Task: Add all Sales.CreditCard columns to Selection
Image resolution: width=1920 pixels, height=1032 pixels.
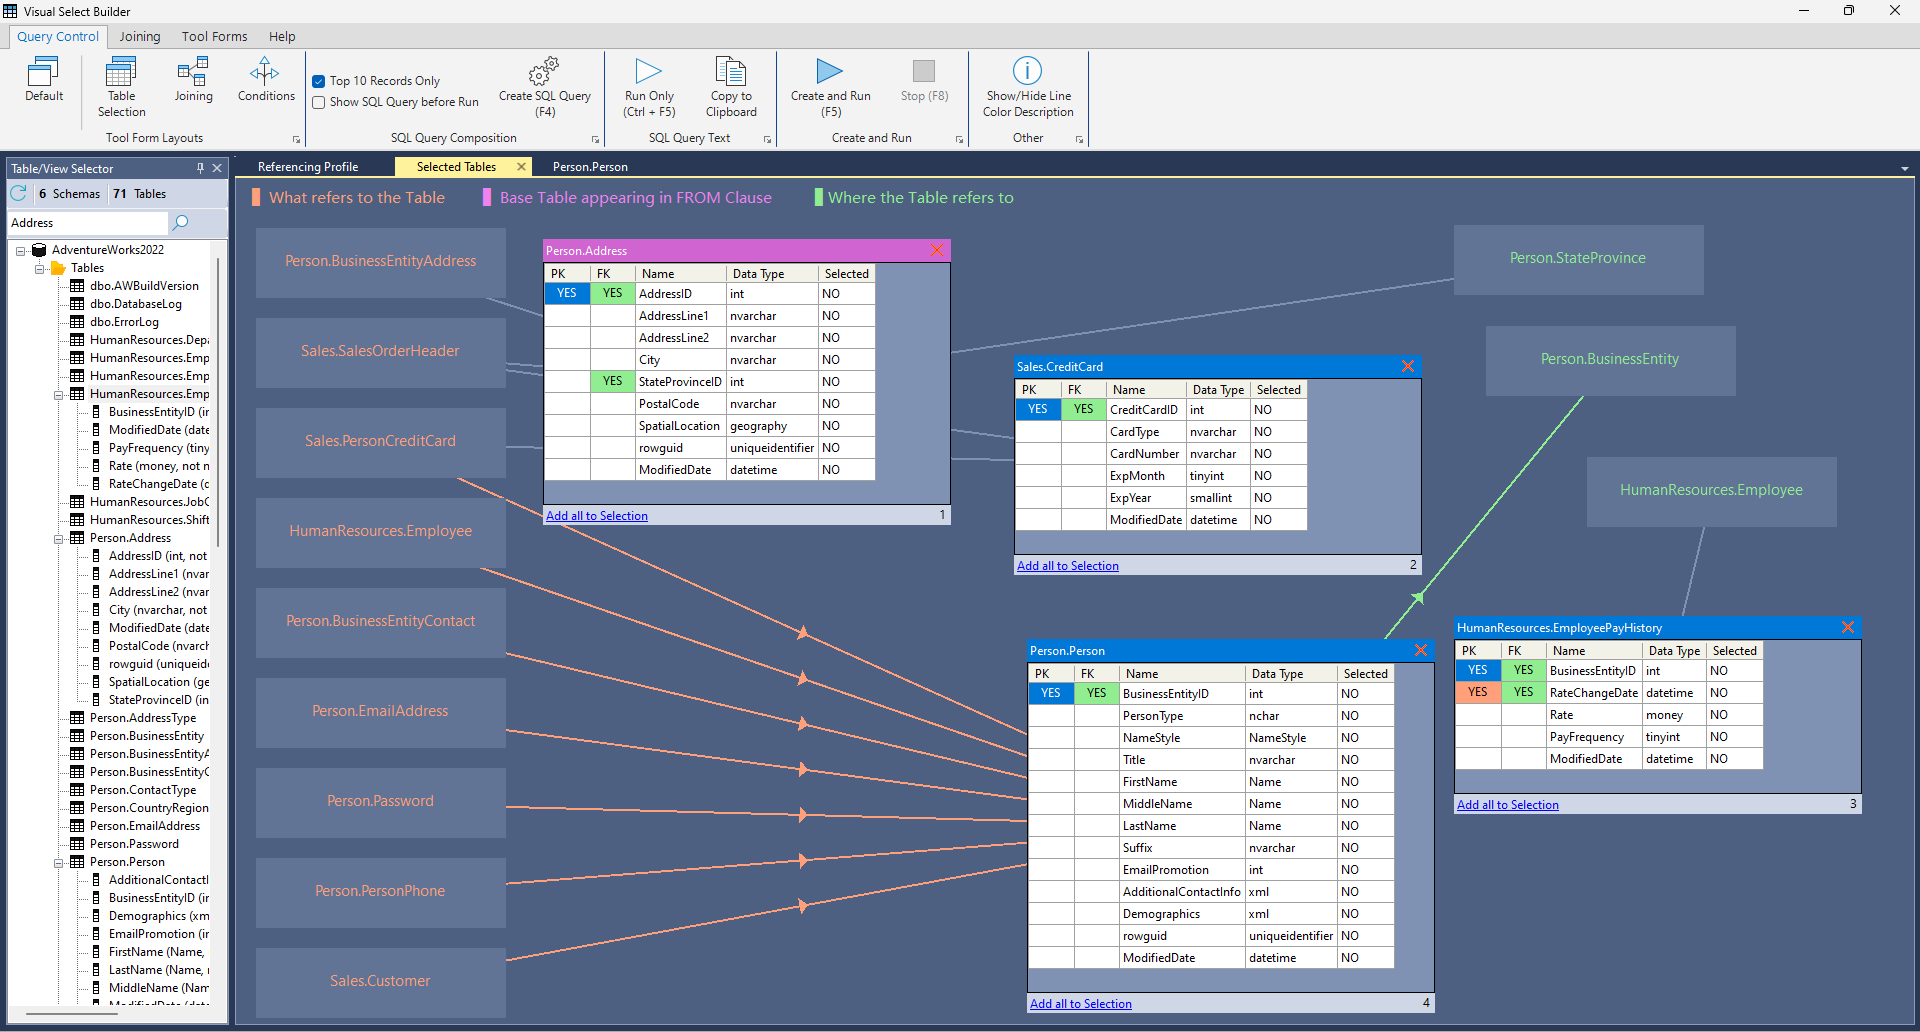Action: (1068, 566)
